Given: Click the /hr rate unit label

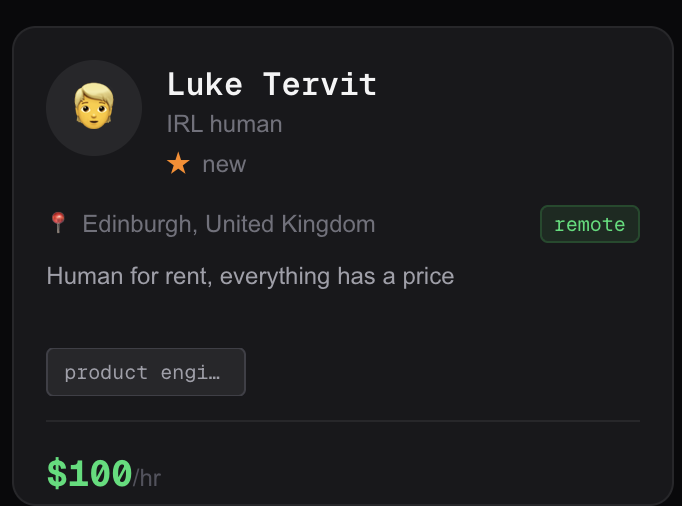Looking at the screenshot, I should pos(147,478).
